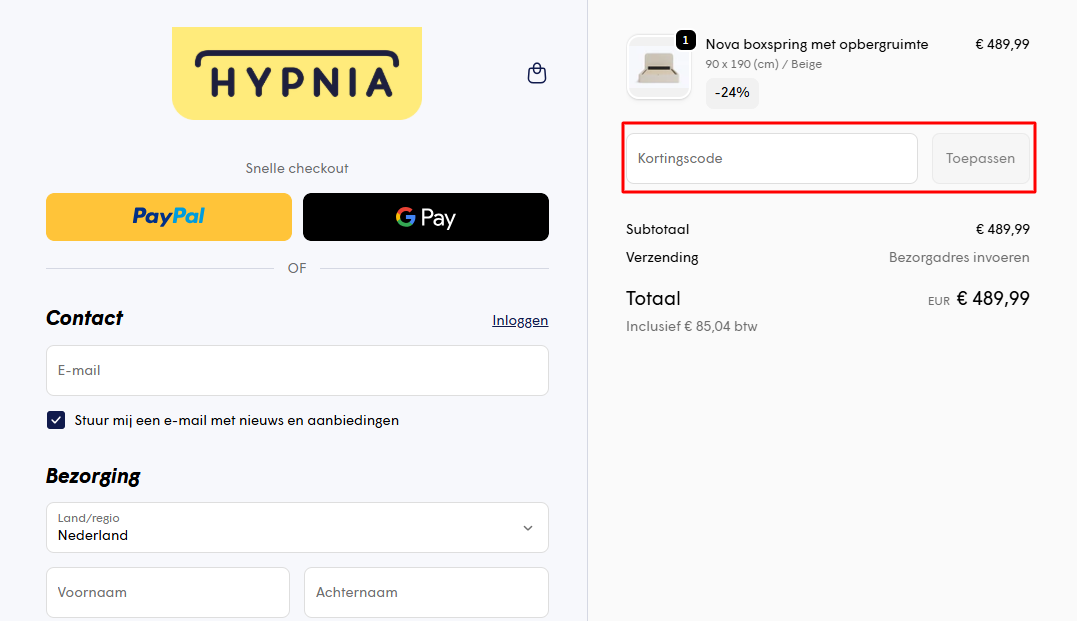Click the Bezorgadres invoeren shipping text
Screen dimensions: 1077x621
959,257
